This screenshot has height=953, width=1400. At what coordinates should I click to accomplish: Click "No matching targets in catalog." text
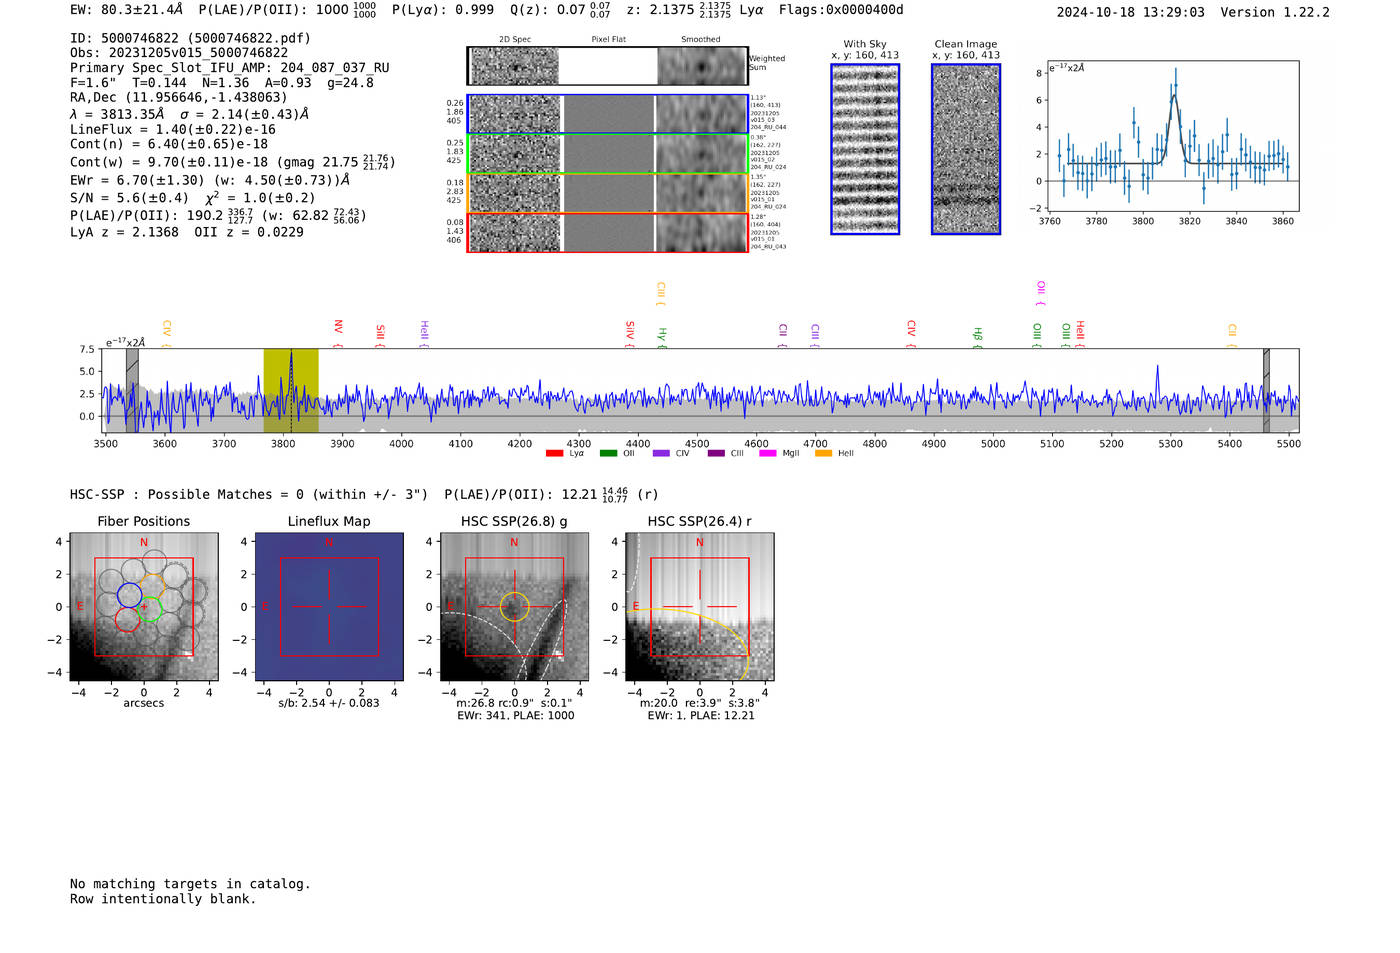(x=190, y=884)
